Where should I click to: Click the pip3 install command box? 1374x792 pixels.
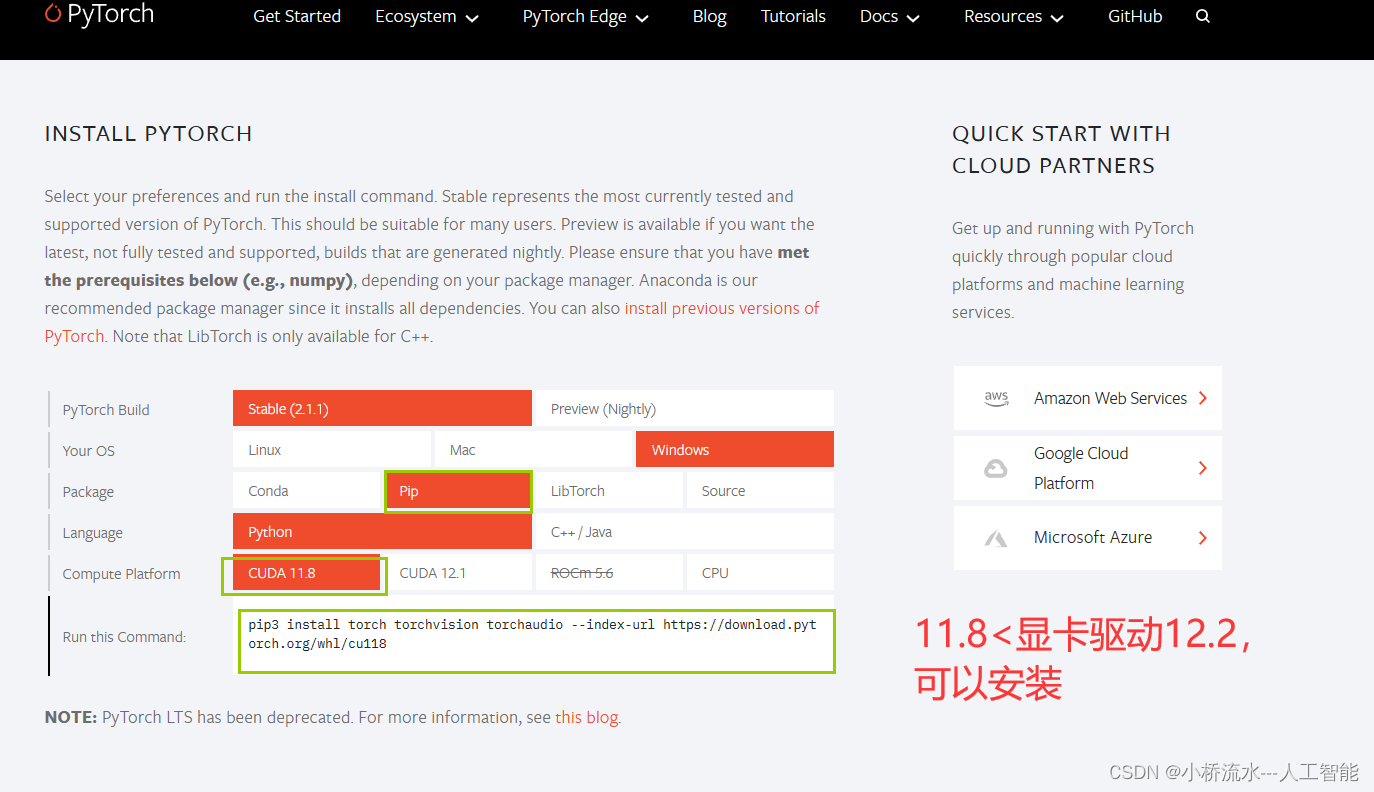[537, 641]
